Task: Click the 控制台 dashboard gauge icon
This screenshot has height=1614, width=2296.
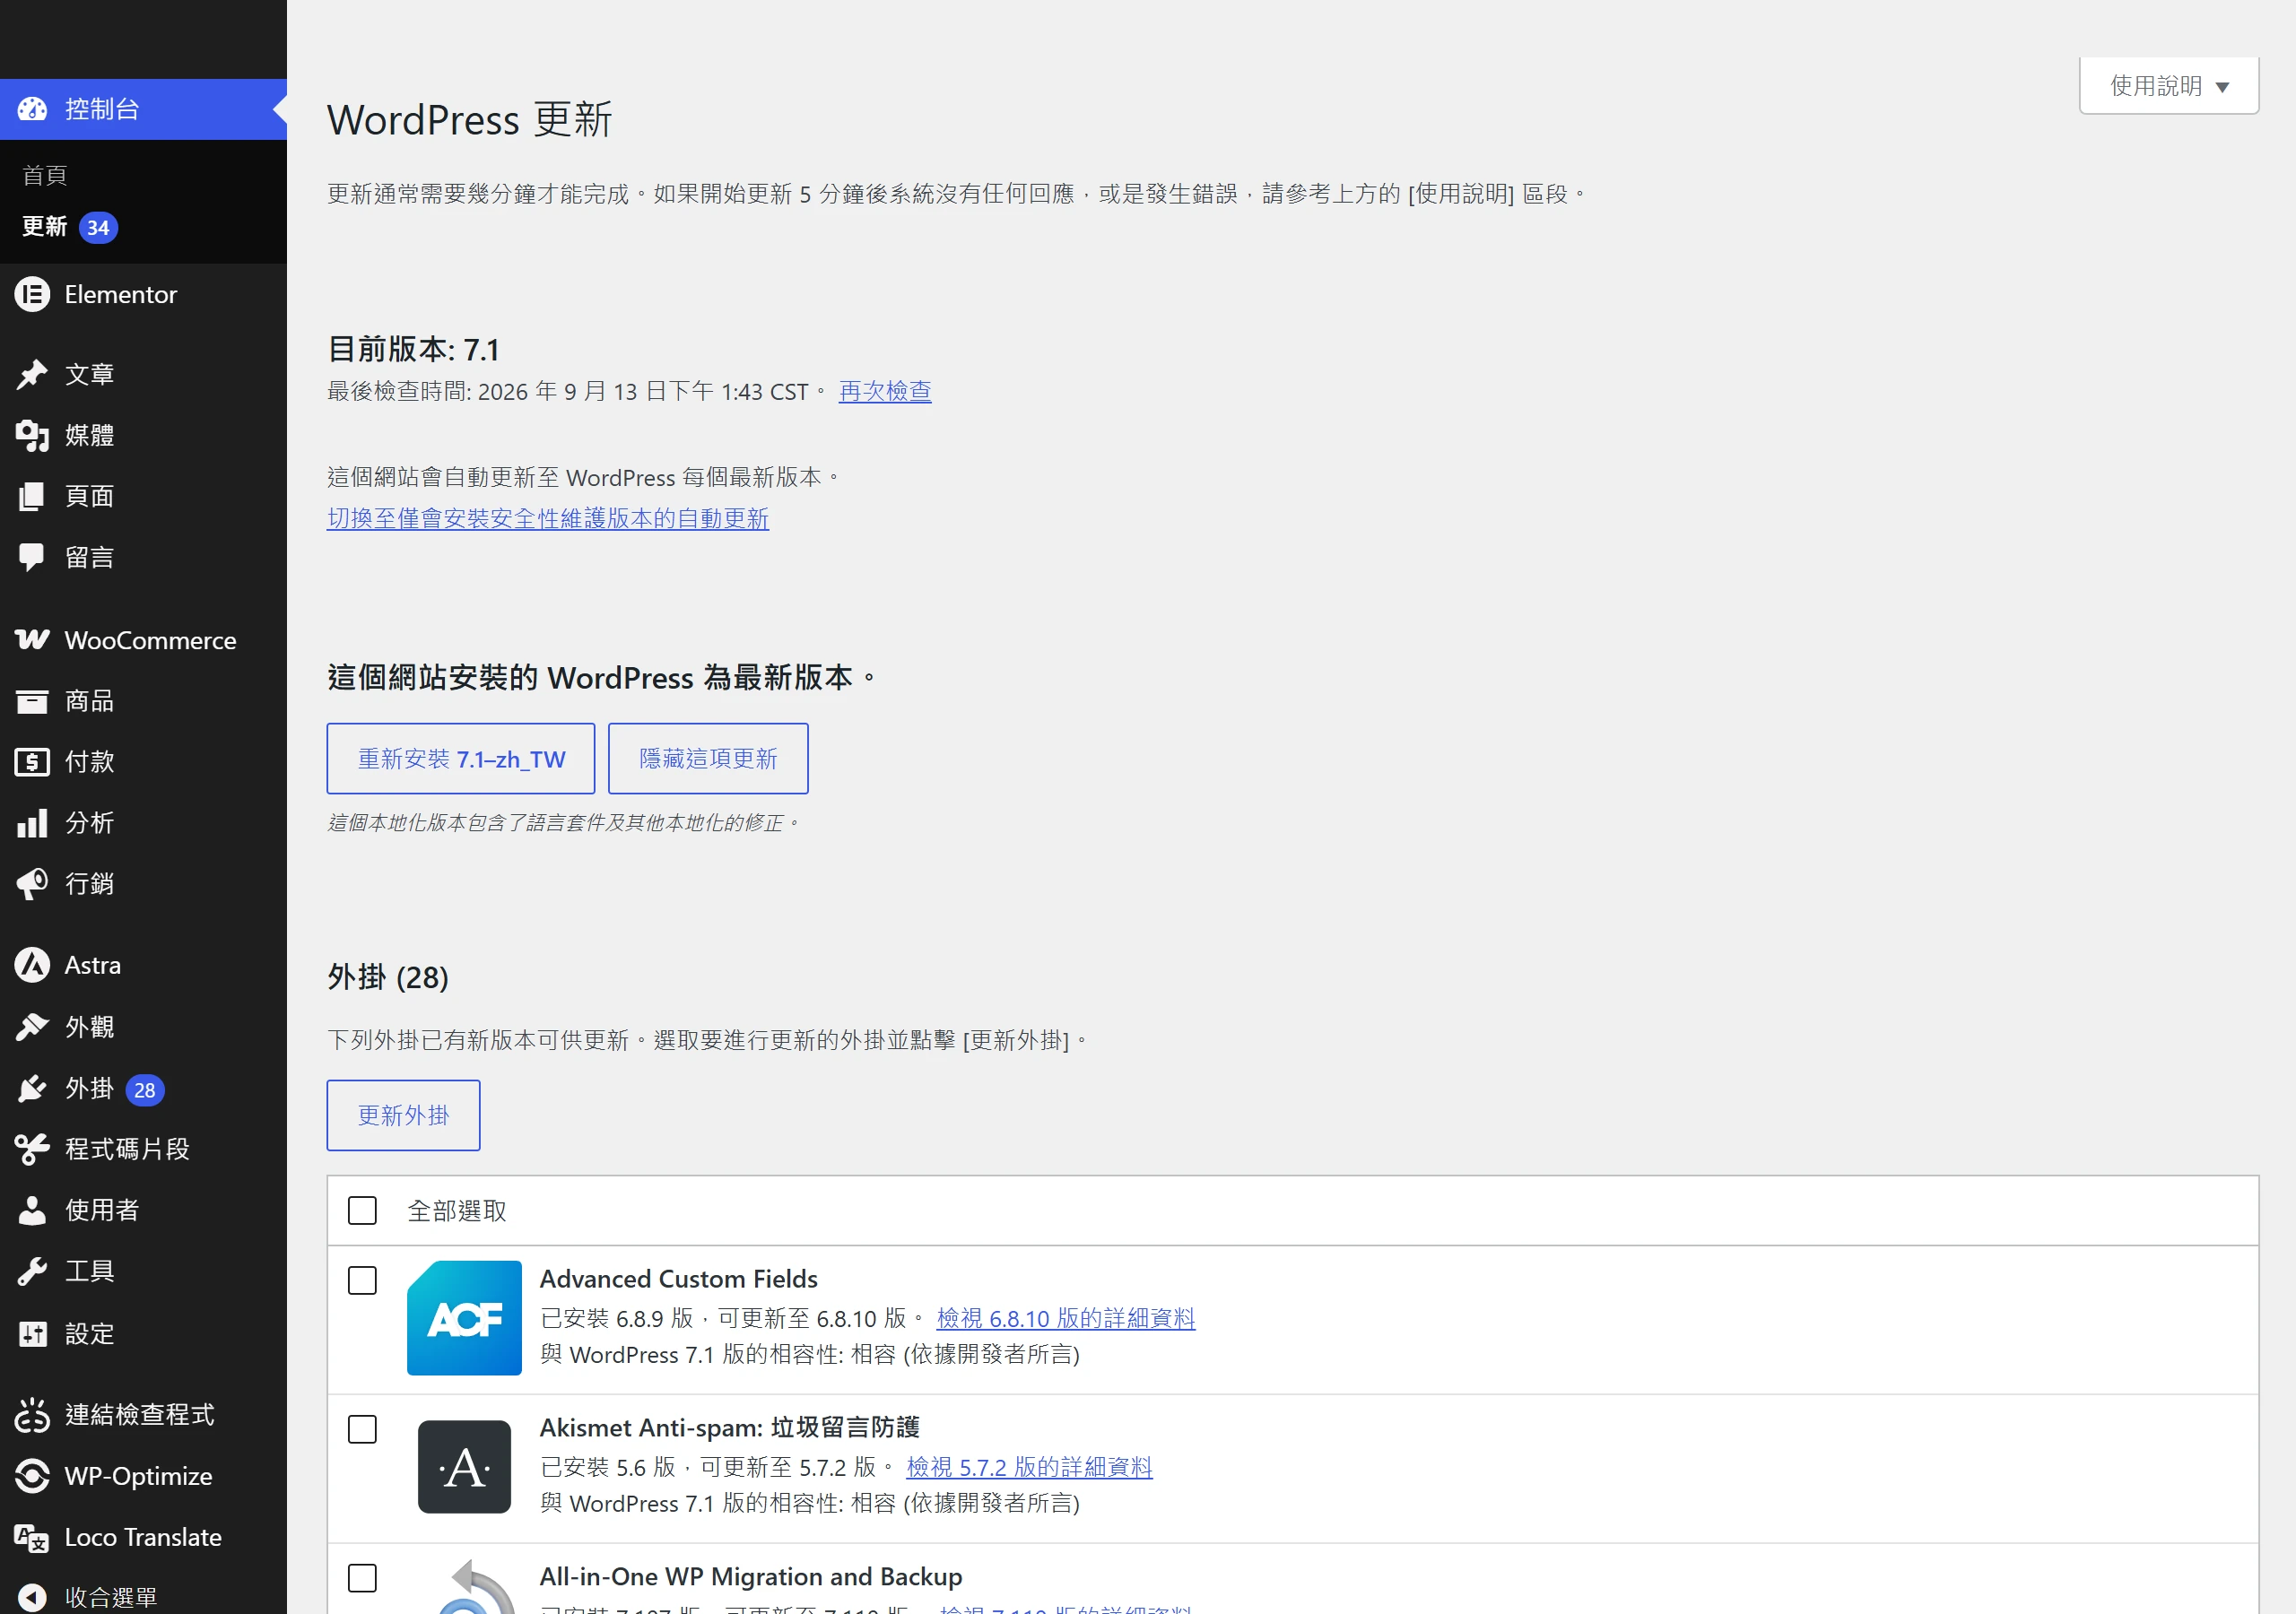Action: 32,109
